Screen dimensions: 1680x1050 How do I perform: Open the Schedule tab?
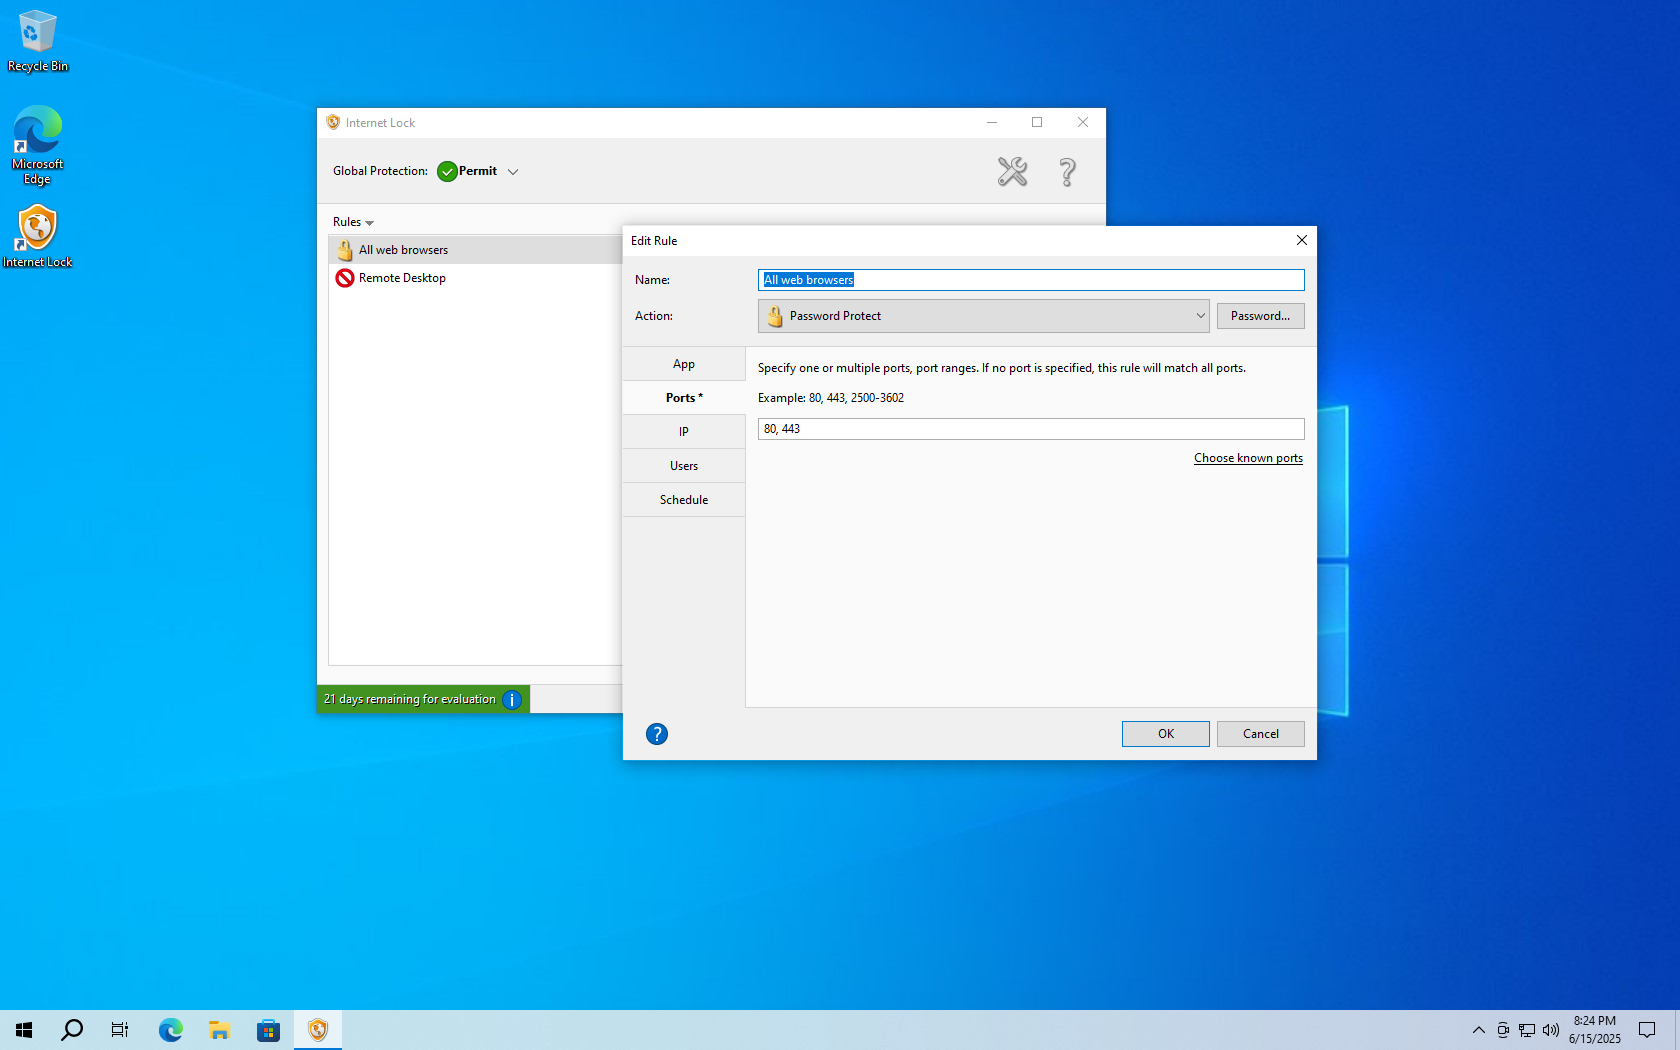[x=683, y=499]
